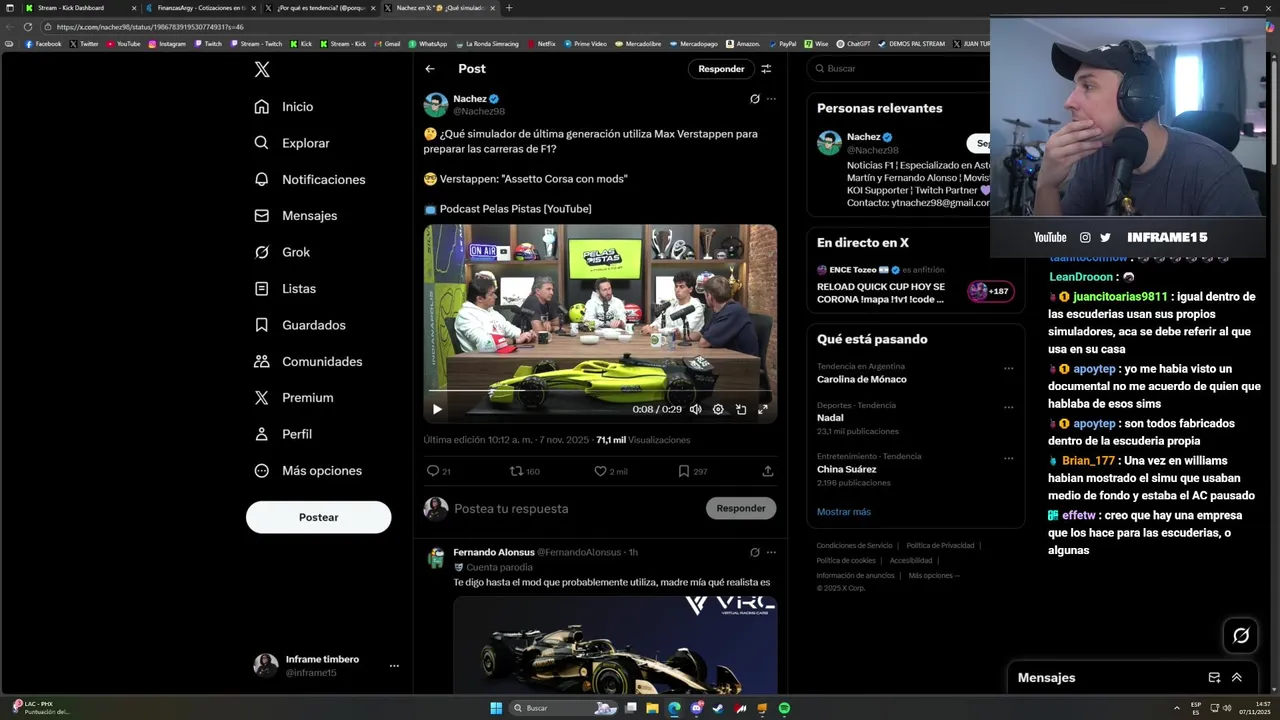This screenshot has height=720, width=1280.
Task: Expand Más opciones in the sidebar
Action: coord(308,471)
